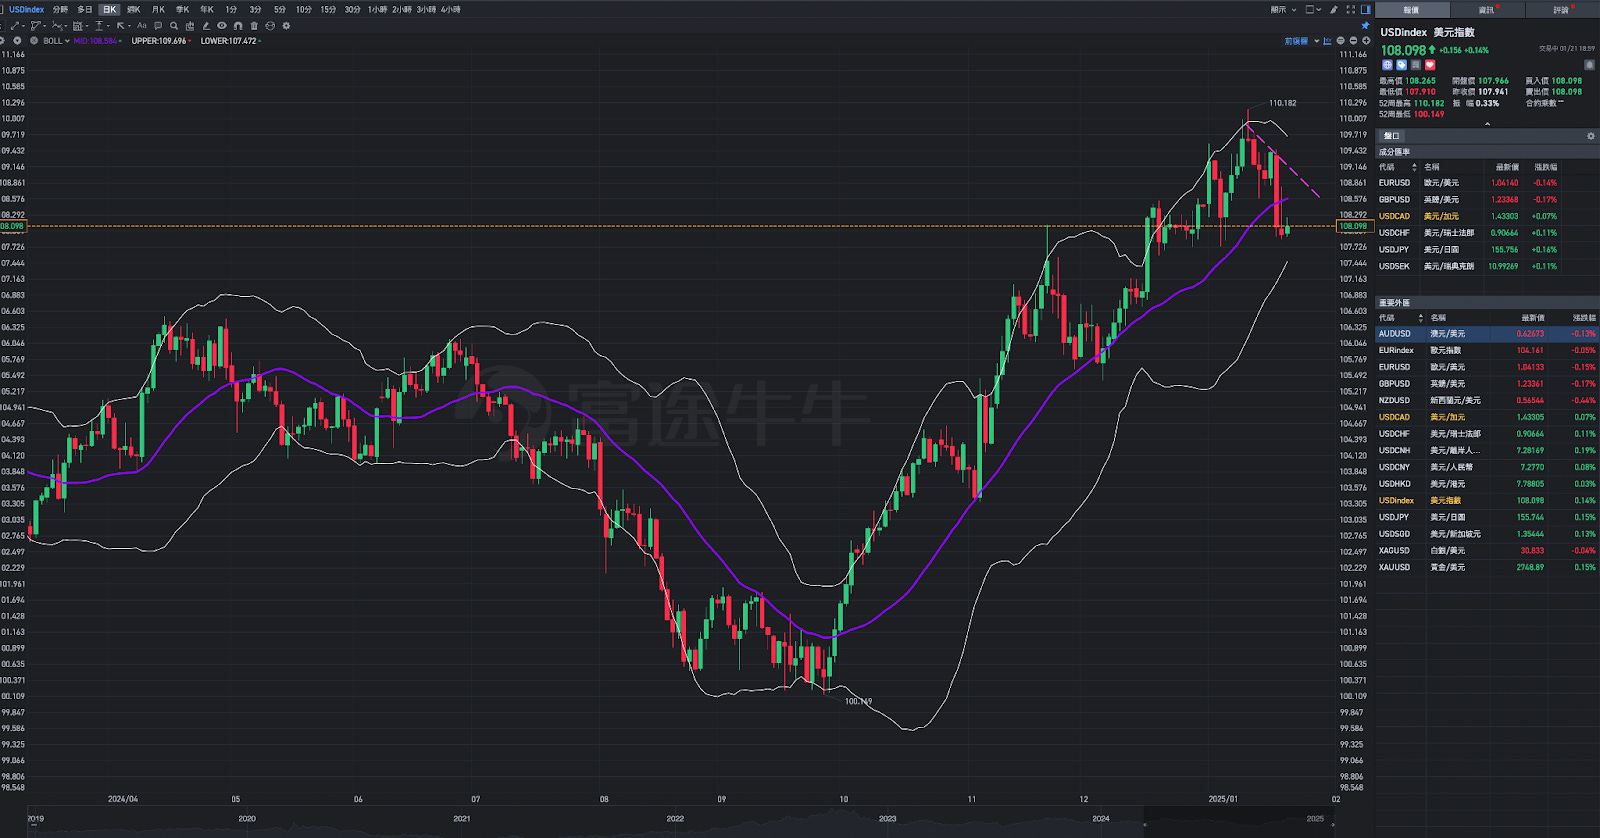This screenshot has width=1600, height=838.
Task: Switch to the 資訊 tab
Action: 1487,10
